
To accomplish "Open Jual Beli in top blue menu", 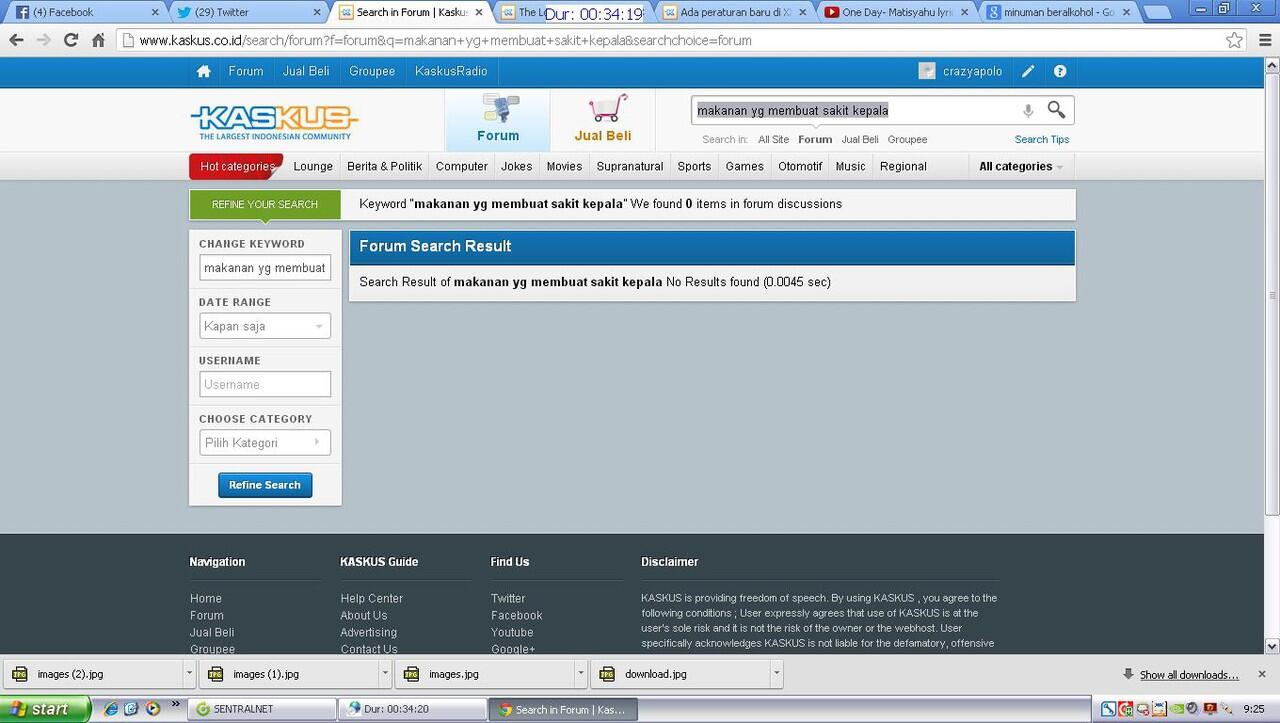I will pyautogui.click(x=306, y=71).
